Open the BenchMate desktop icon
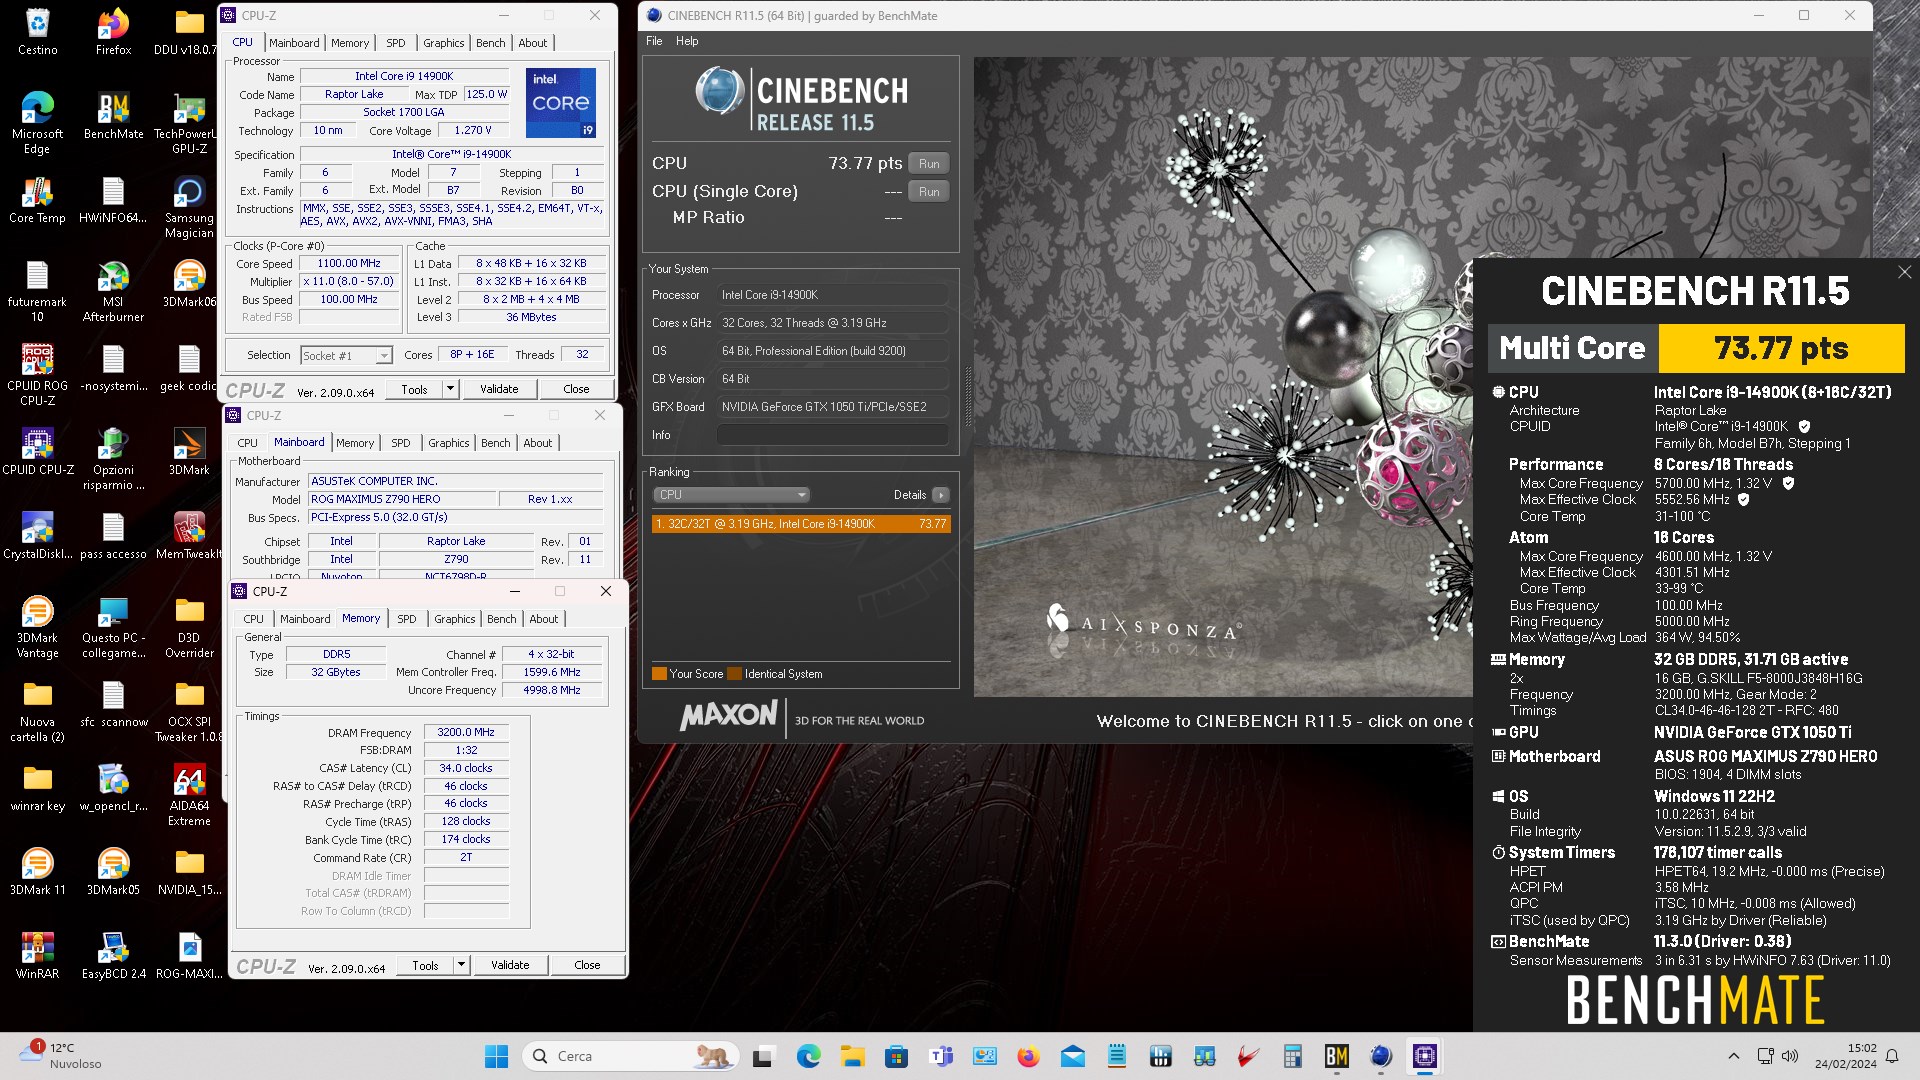 click(x=113, y=115)
